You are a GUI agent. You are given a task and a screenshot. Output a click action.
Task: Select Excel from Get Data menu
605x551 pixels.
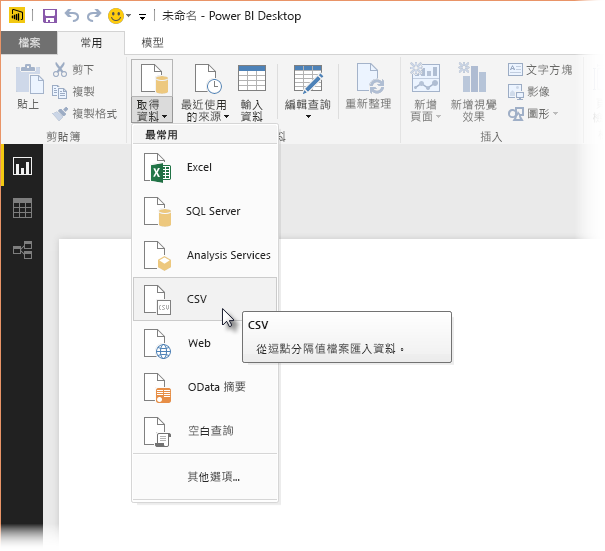205,167
